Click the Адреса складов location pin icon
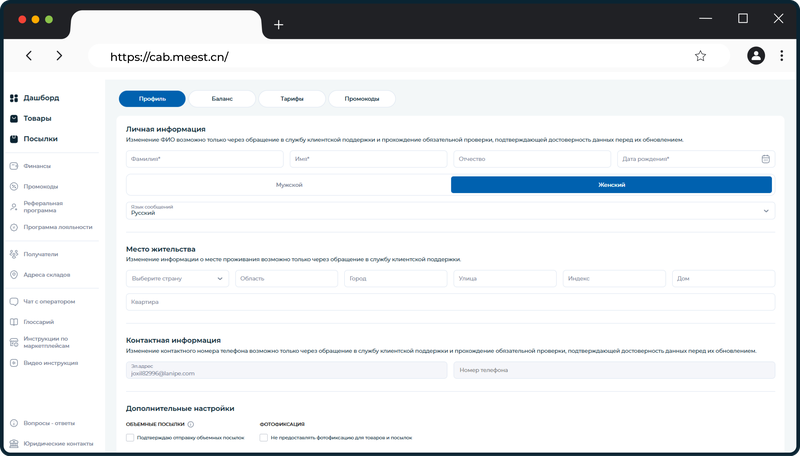This screenshot has width=800, height=456. 14,274
